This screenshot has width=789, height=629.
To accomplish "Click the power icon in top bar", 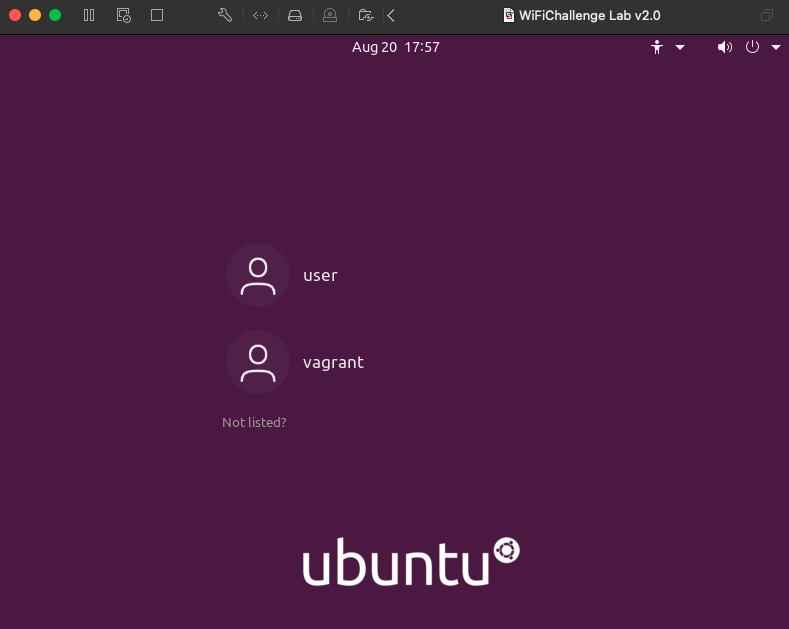I will click(x=752, y=47).
